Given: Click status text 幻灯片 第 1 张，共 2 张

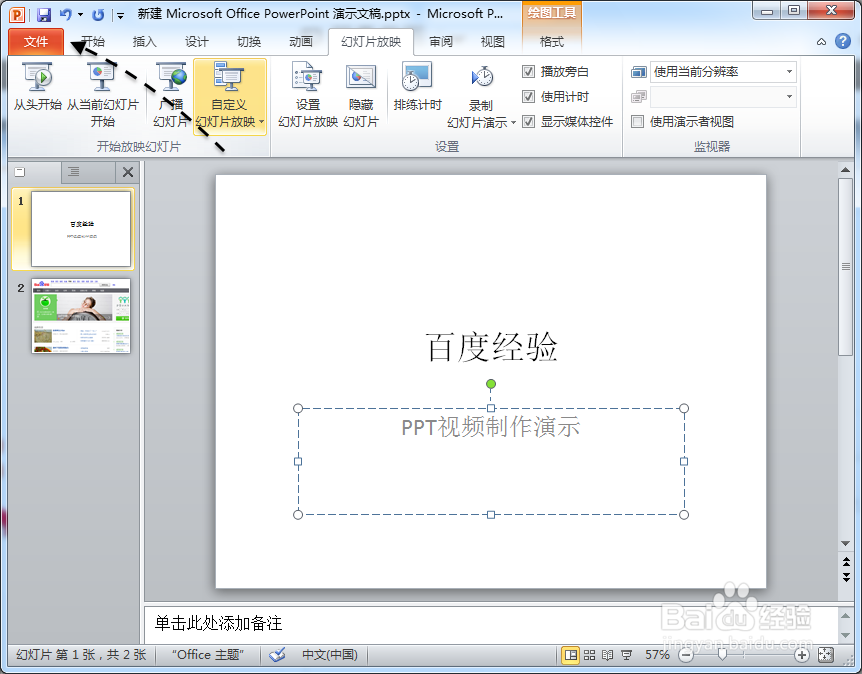Looking at the screenshot, I should click(x=81, y=655).
